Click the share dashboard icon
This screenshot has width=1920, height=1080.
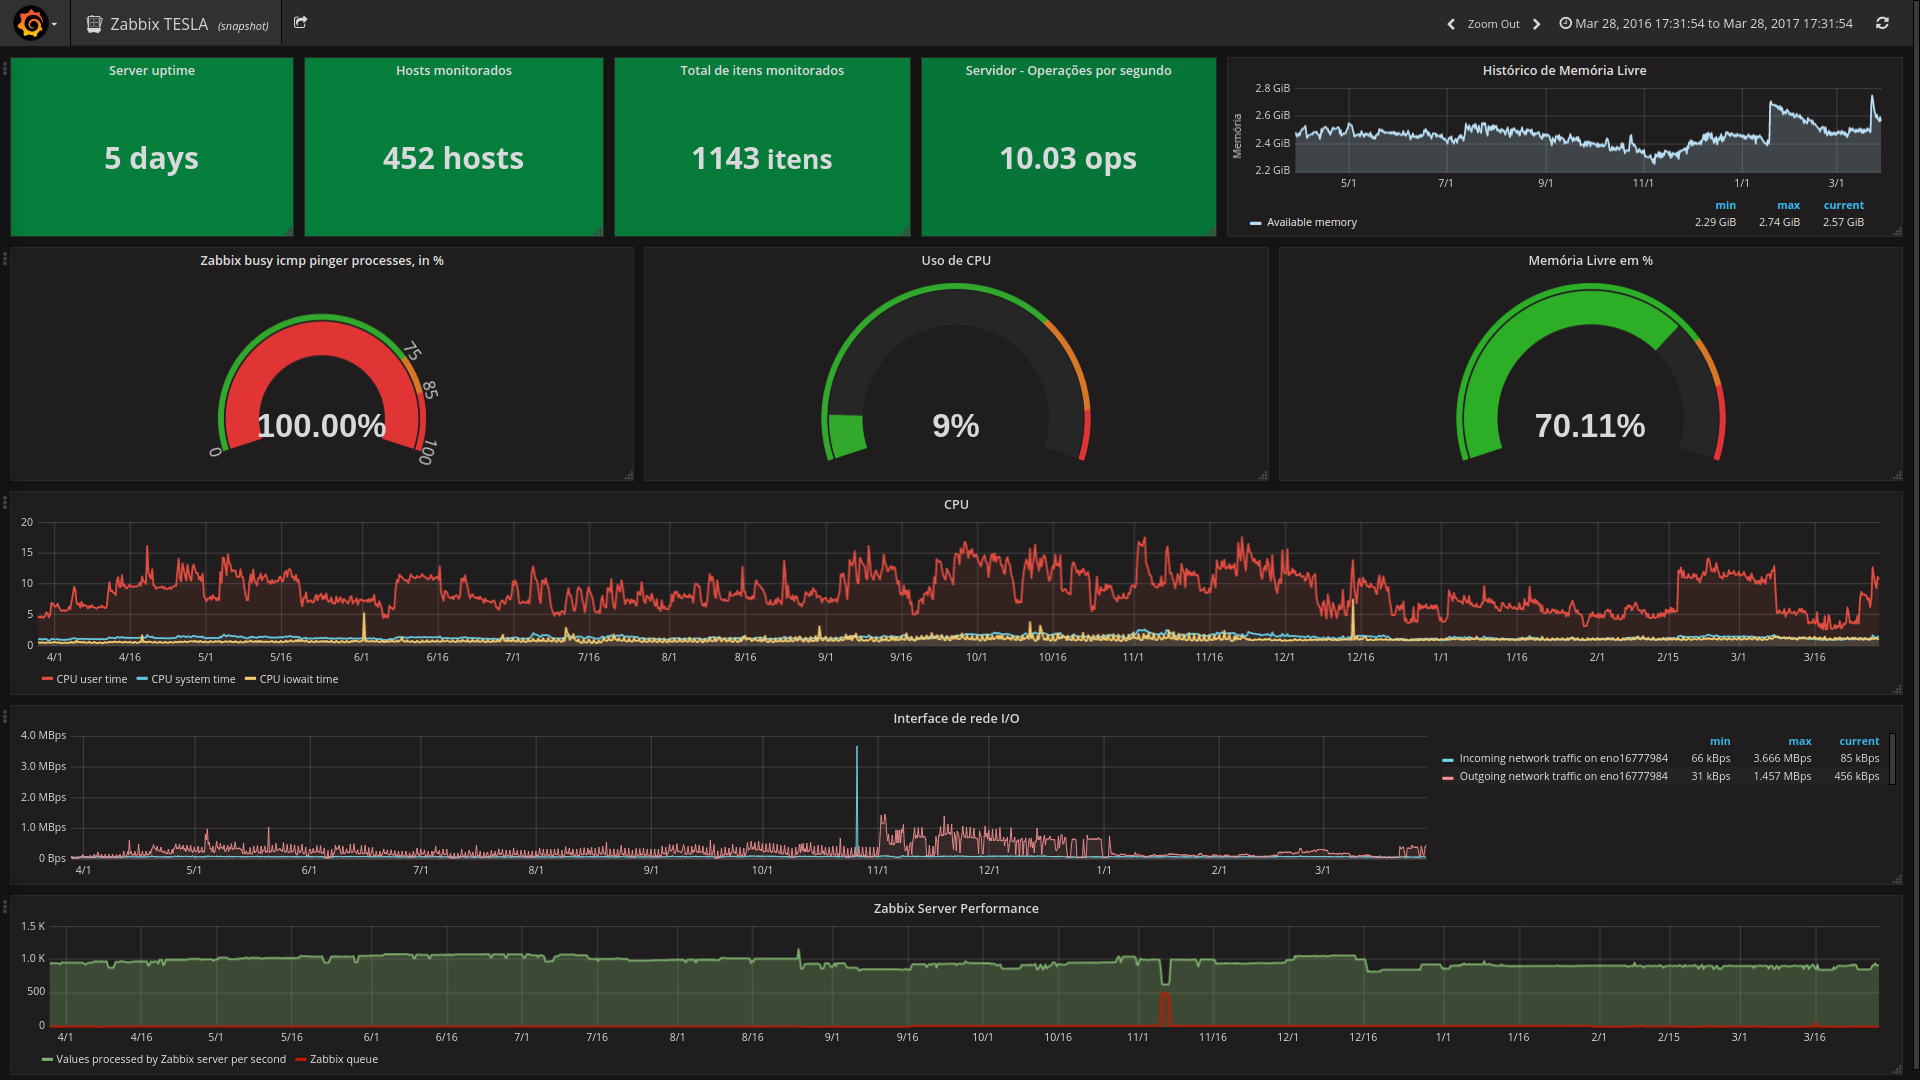tap(300, 23)
